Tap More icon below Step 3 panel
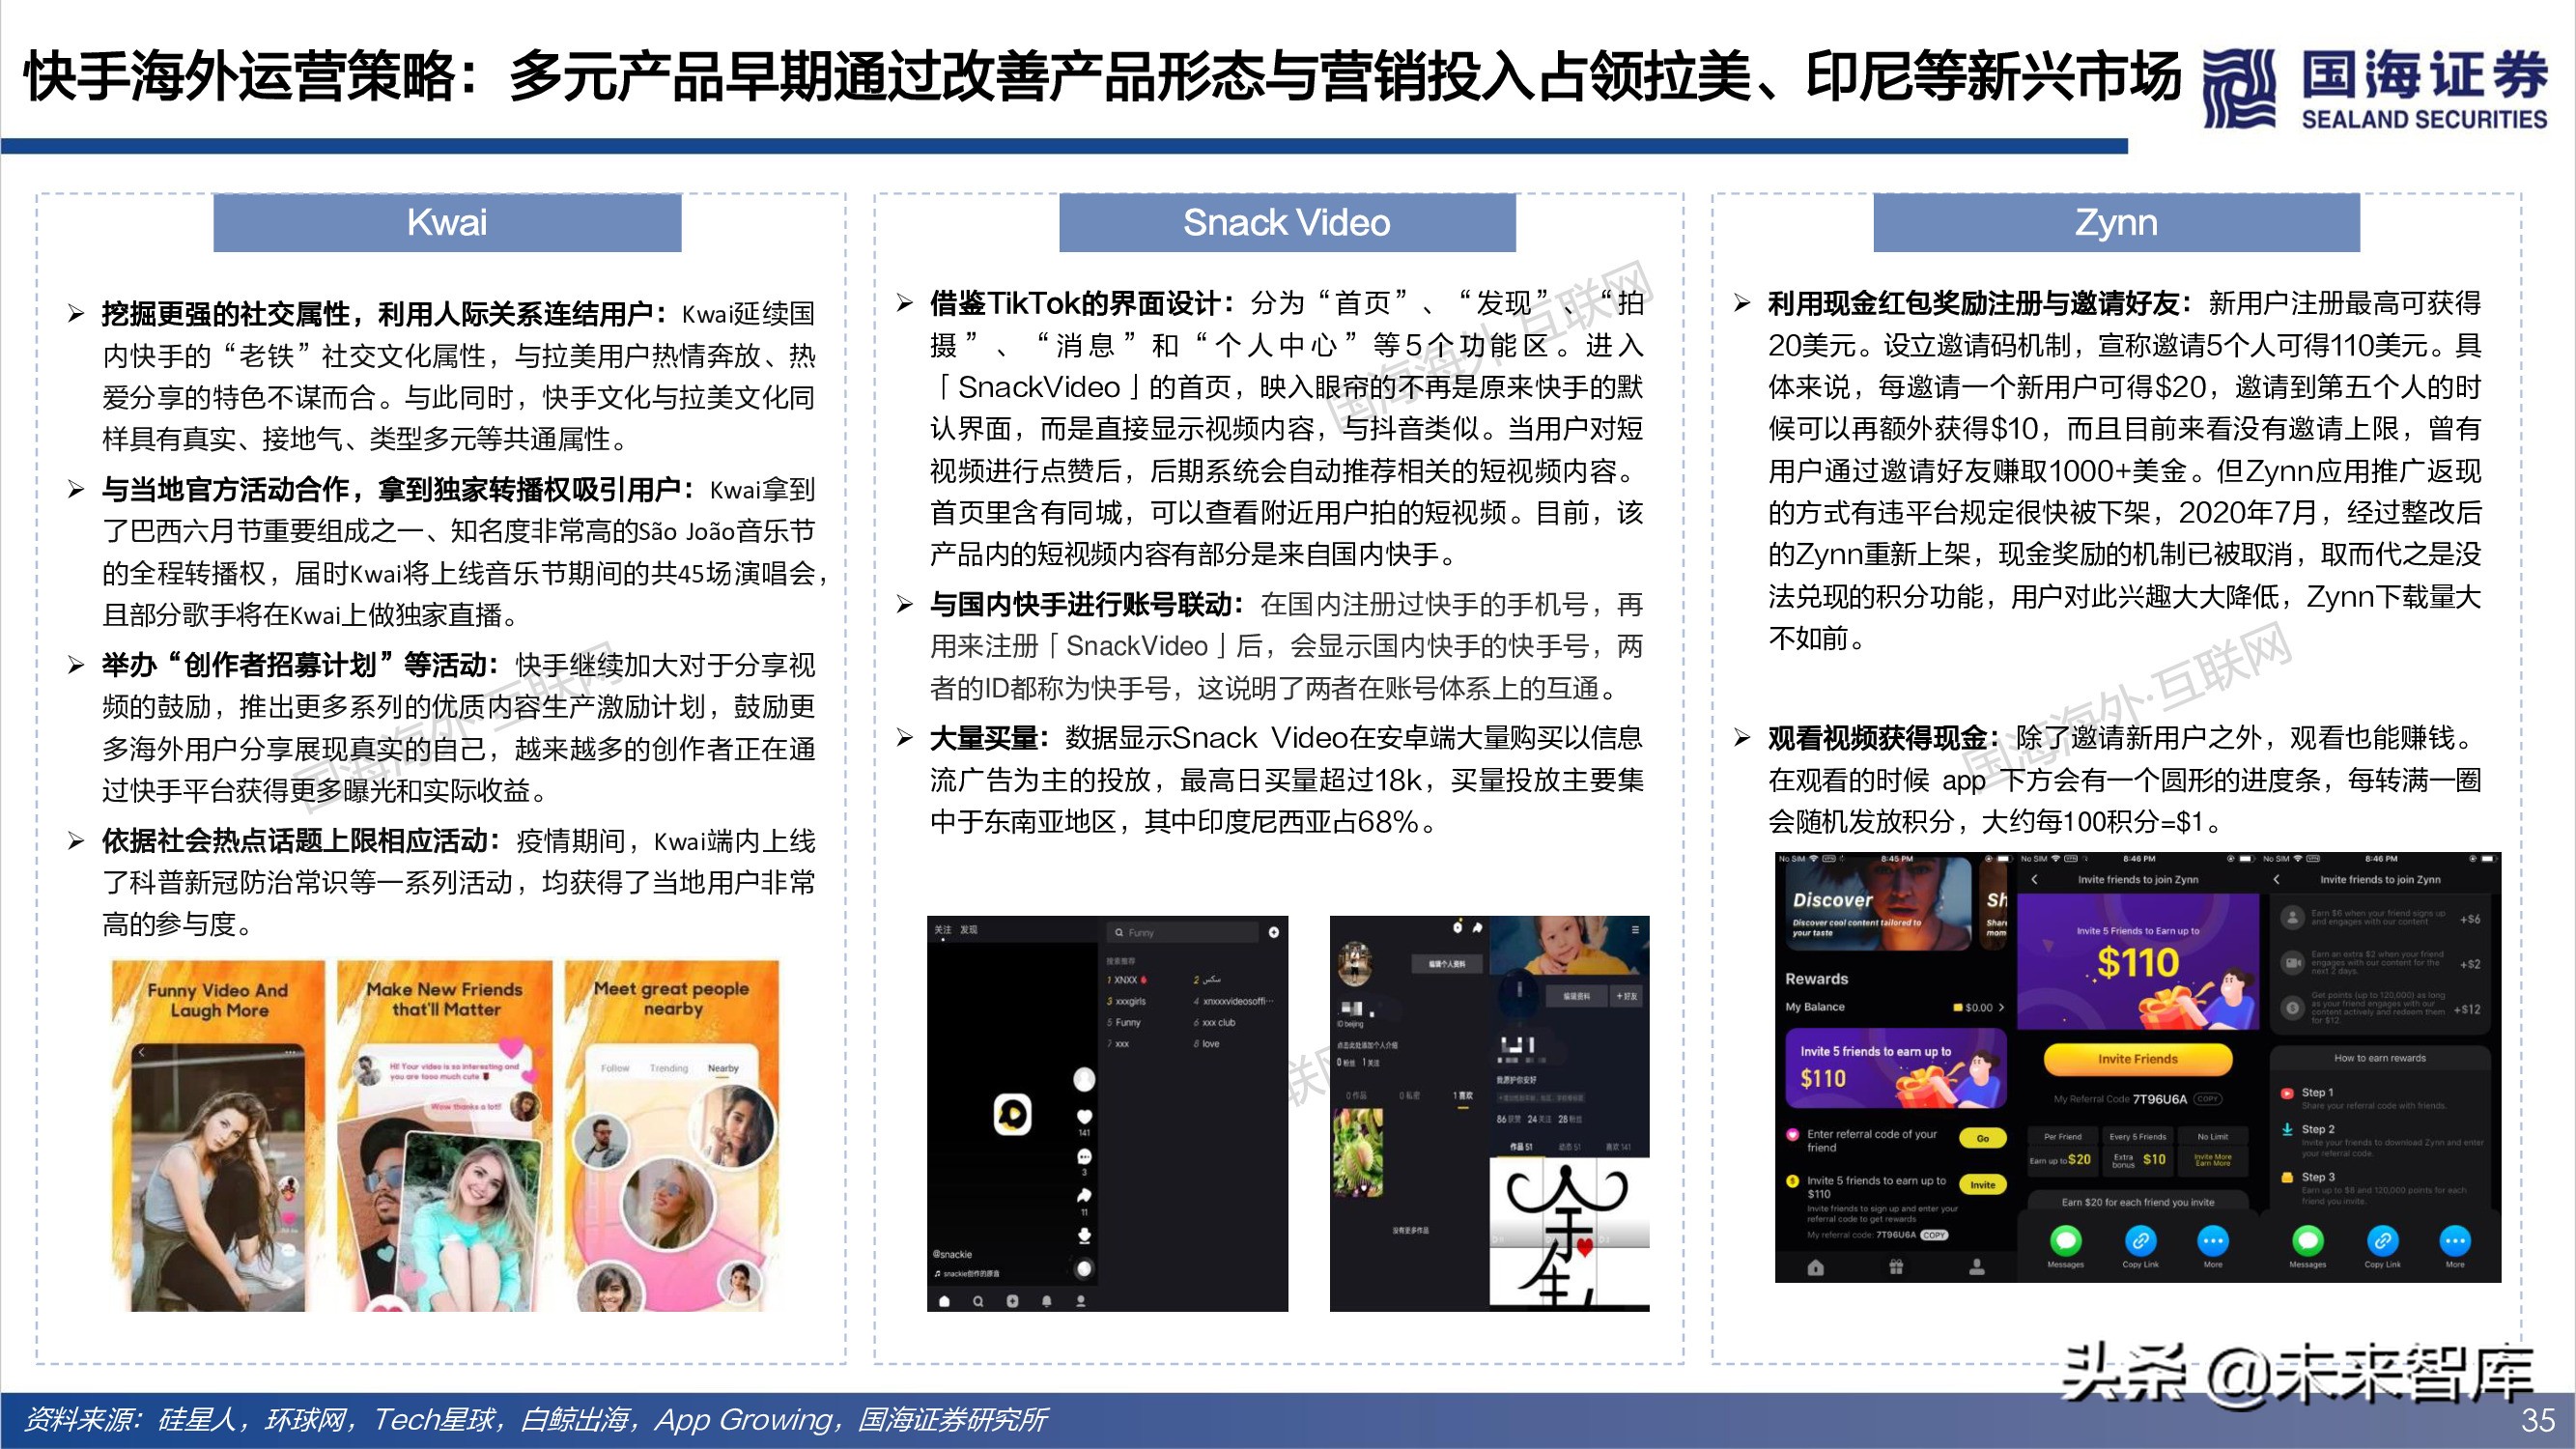Viewport: 2576px width, 1449px height. 2455,1241
